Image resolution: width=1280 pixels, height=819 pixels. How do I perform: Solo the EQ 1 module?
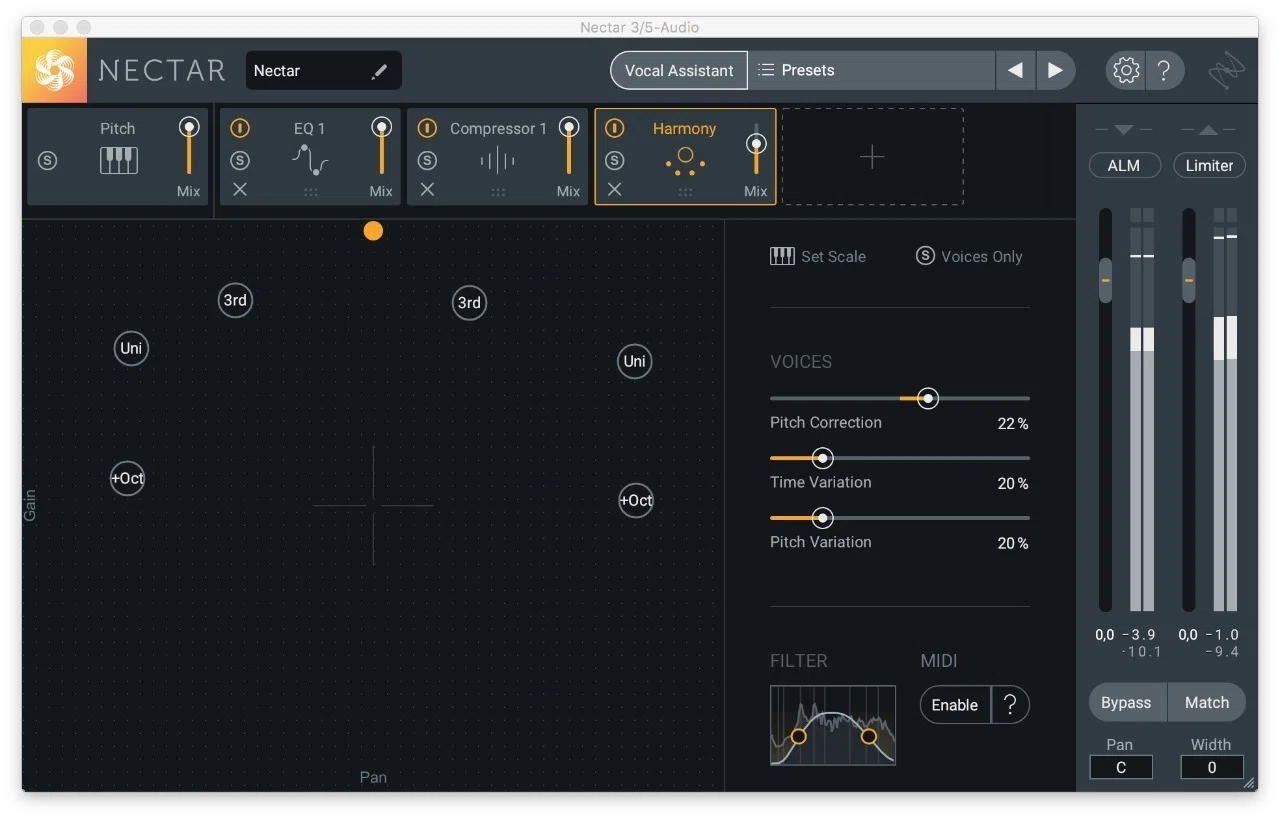pos(240,160)
